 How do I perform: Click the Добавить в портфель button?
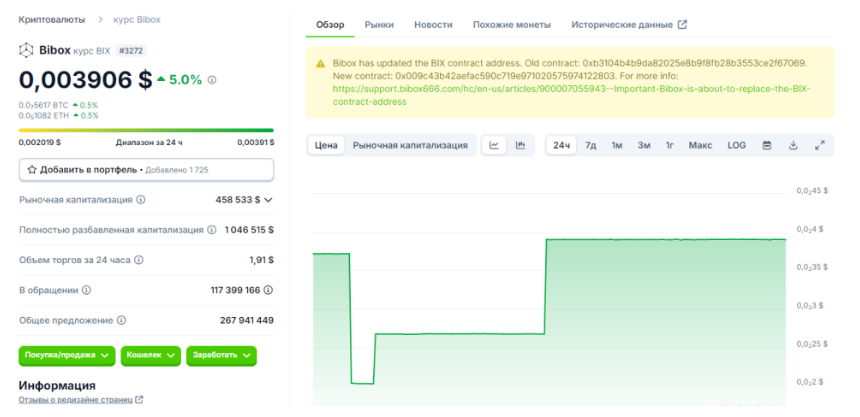146,170
